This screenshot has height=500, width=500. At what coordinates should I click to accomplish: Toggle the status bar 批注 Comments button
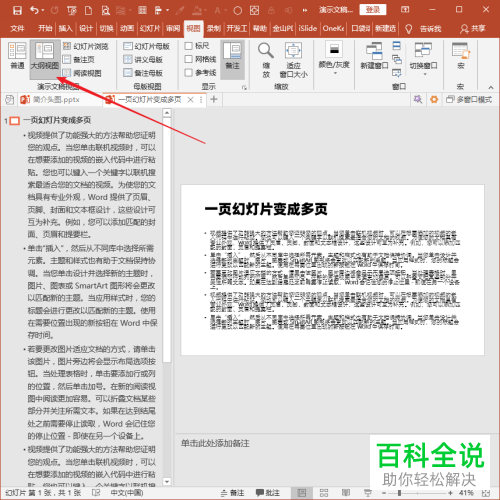tap(268, 493)
